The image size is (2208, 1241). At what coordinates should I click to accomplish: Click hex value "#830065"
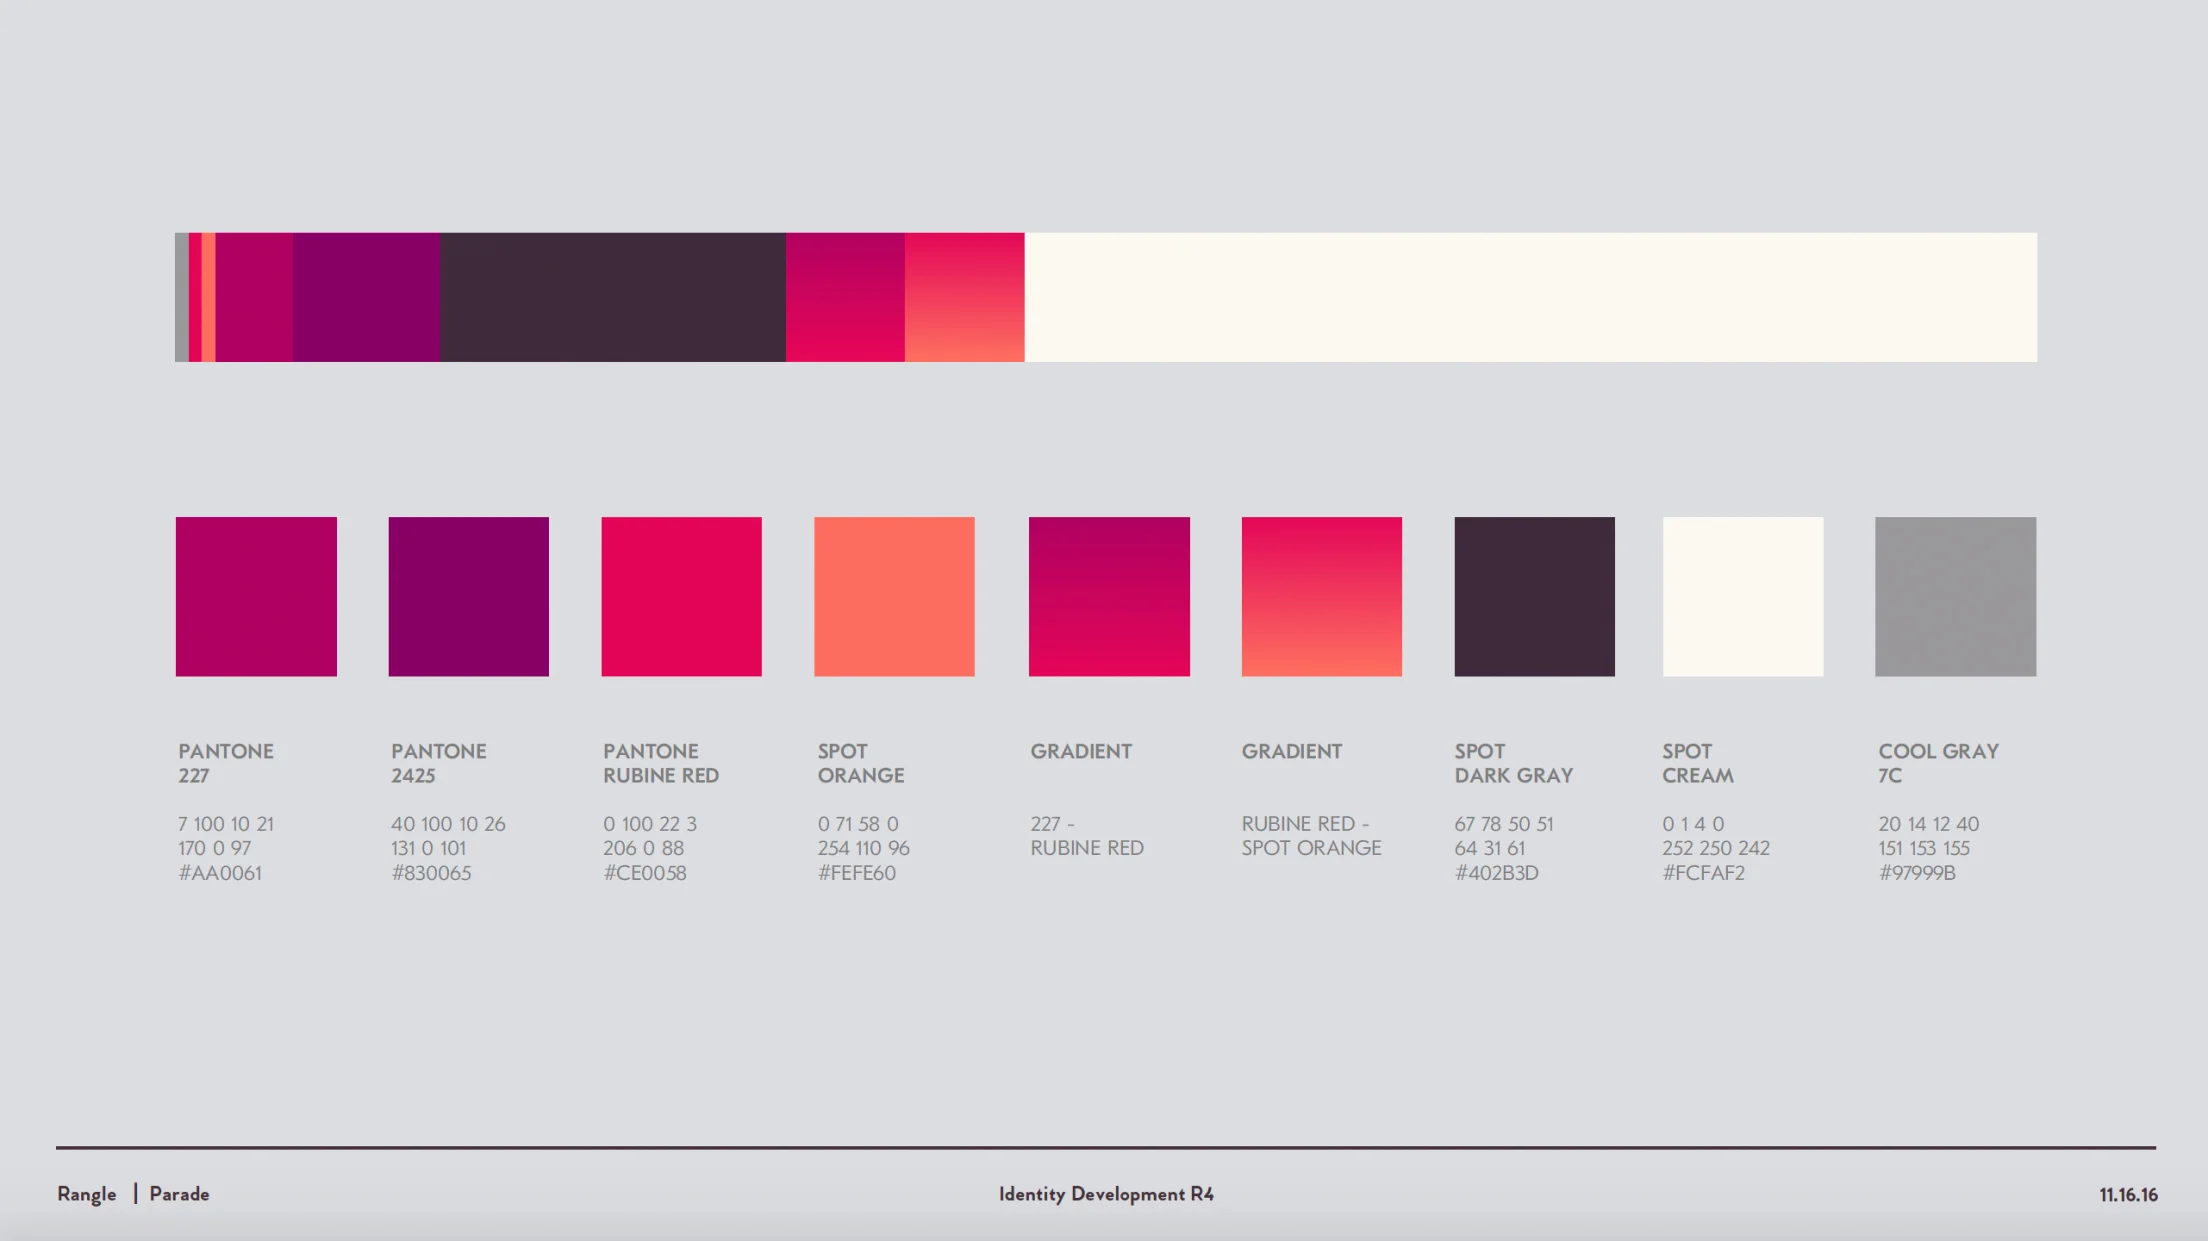point(431,873)
